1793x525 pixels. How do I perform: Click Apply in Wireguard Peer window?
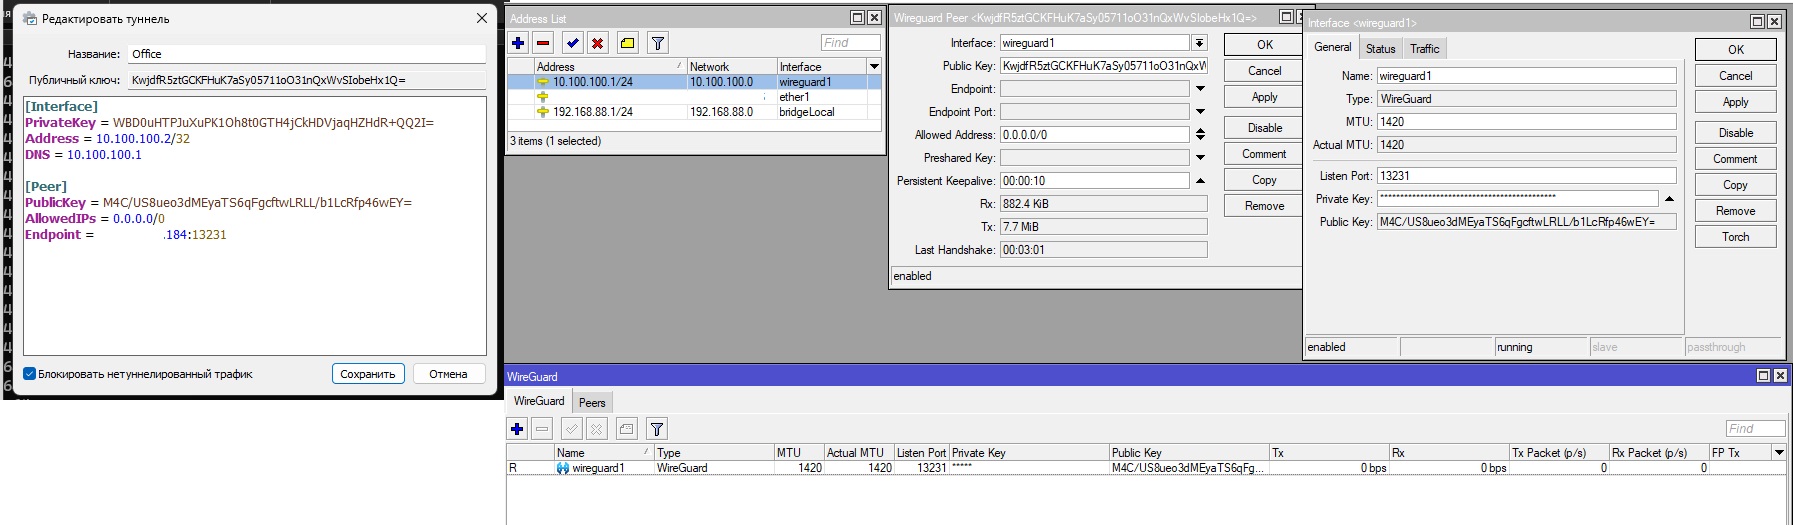click(x=1264, y=97)
